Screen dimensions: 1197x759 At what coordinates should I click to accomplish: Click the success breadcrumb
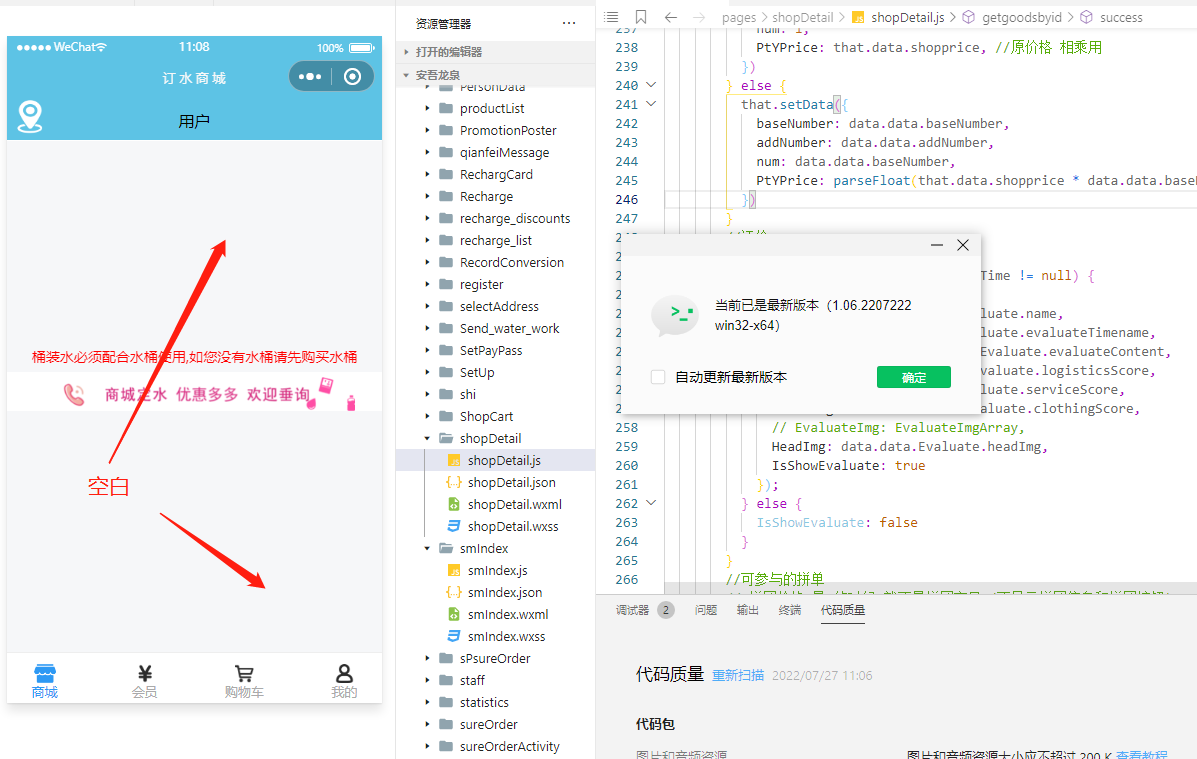point(1121,18)
